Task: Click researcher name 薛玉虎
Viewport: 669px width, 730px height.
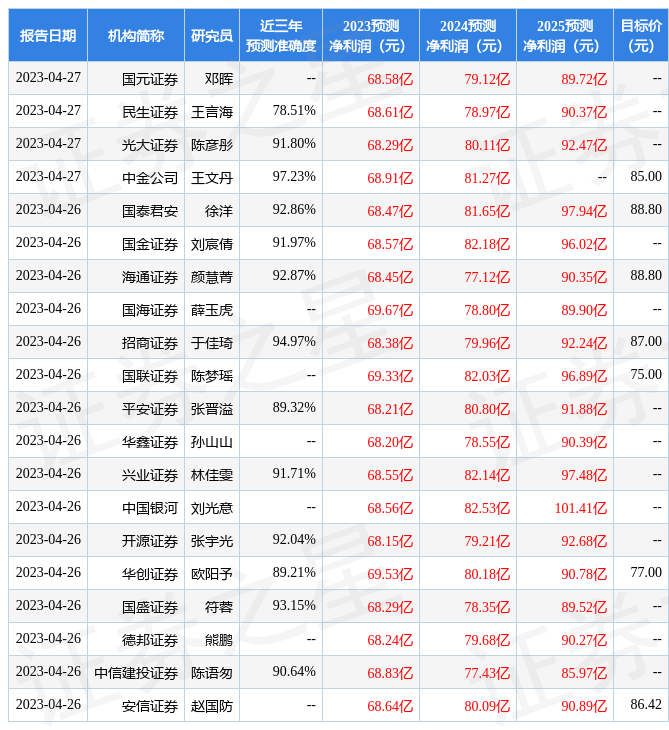Action: pyautogui.click(x=212, y=310)
